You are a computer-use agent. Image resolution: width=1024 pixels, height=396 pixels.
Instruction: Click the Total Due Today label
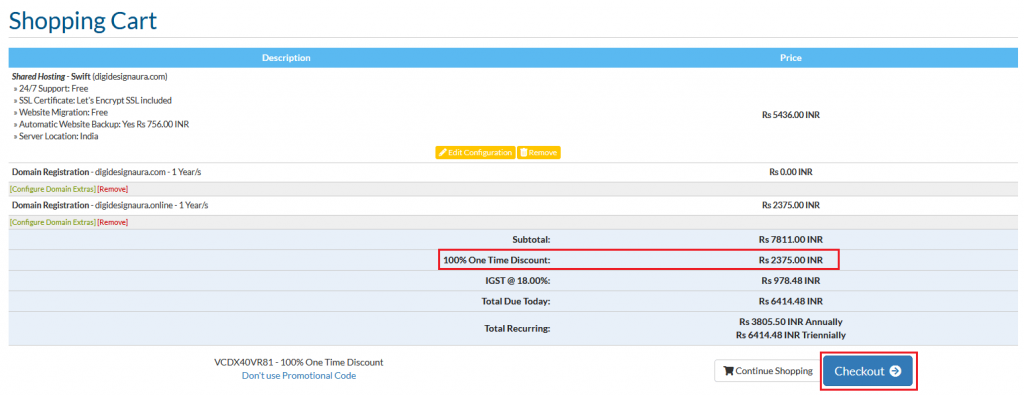(x=516, y=302)
